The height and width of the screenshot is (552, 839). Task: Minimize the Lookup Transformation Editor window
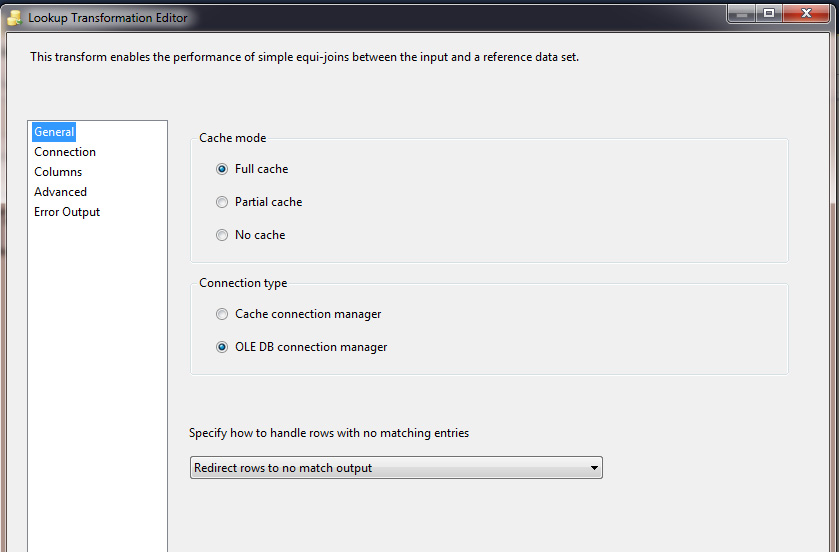point(741,14)
